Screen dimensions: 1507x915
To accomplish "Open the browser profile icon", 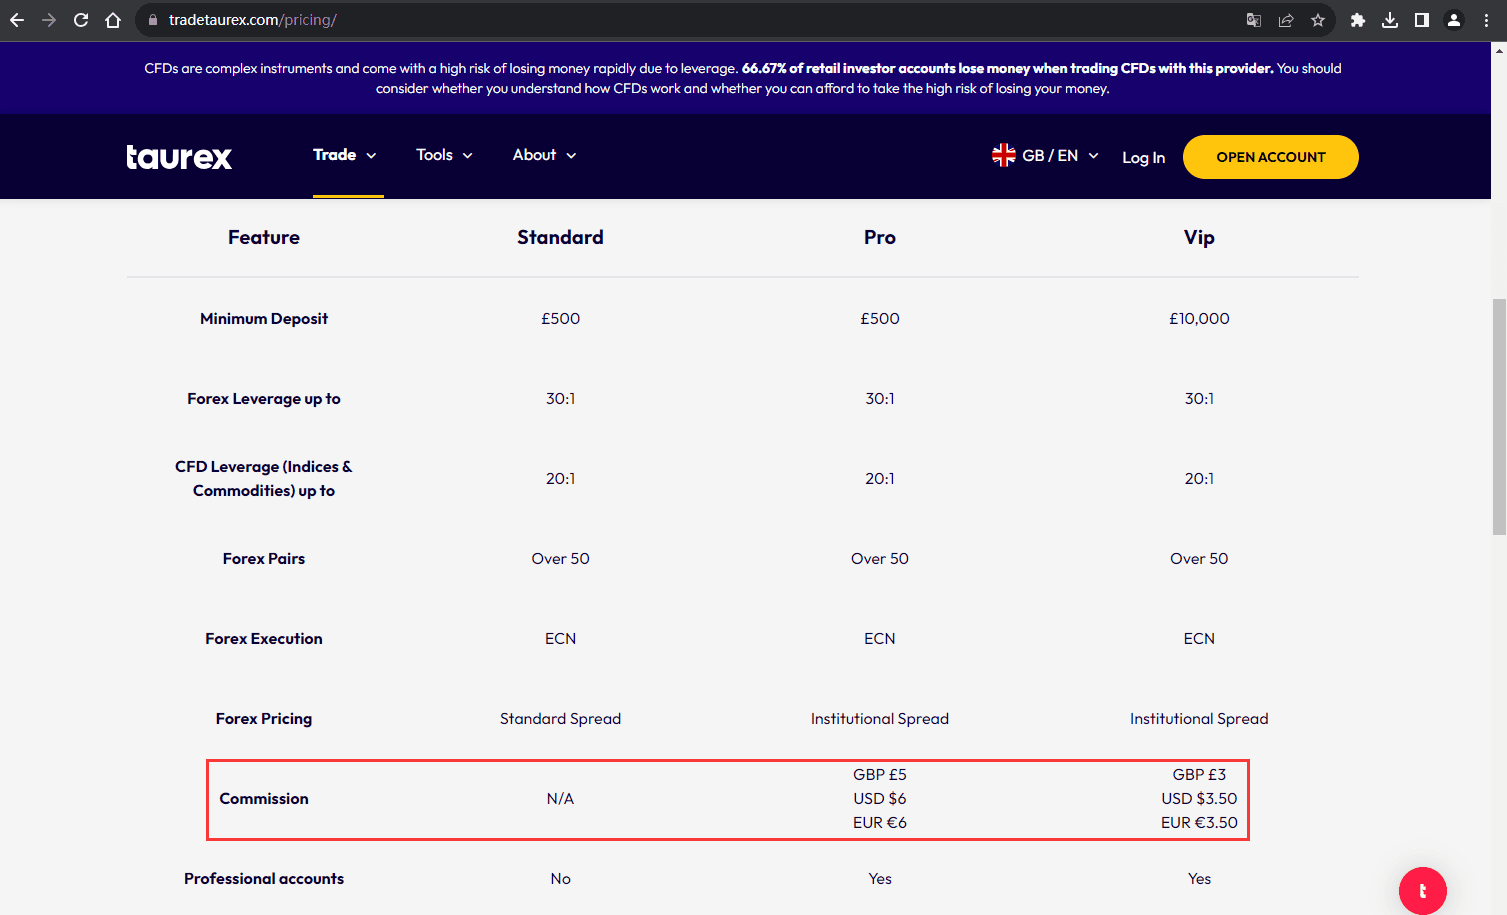I will click(1454, 20).
